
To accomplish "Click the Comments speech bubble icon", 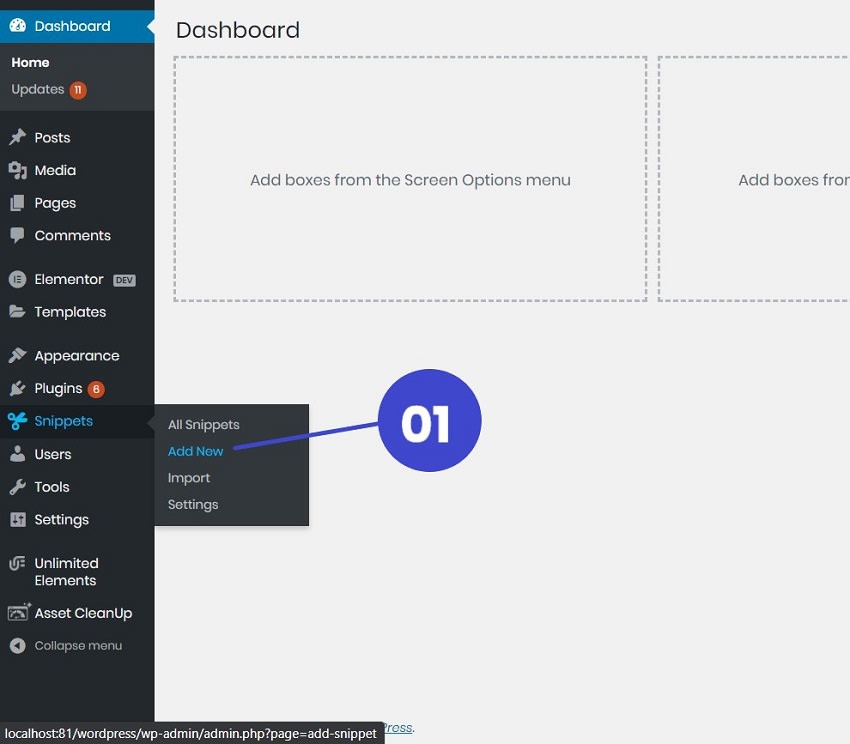I will coord(17,235).
